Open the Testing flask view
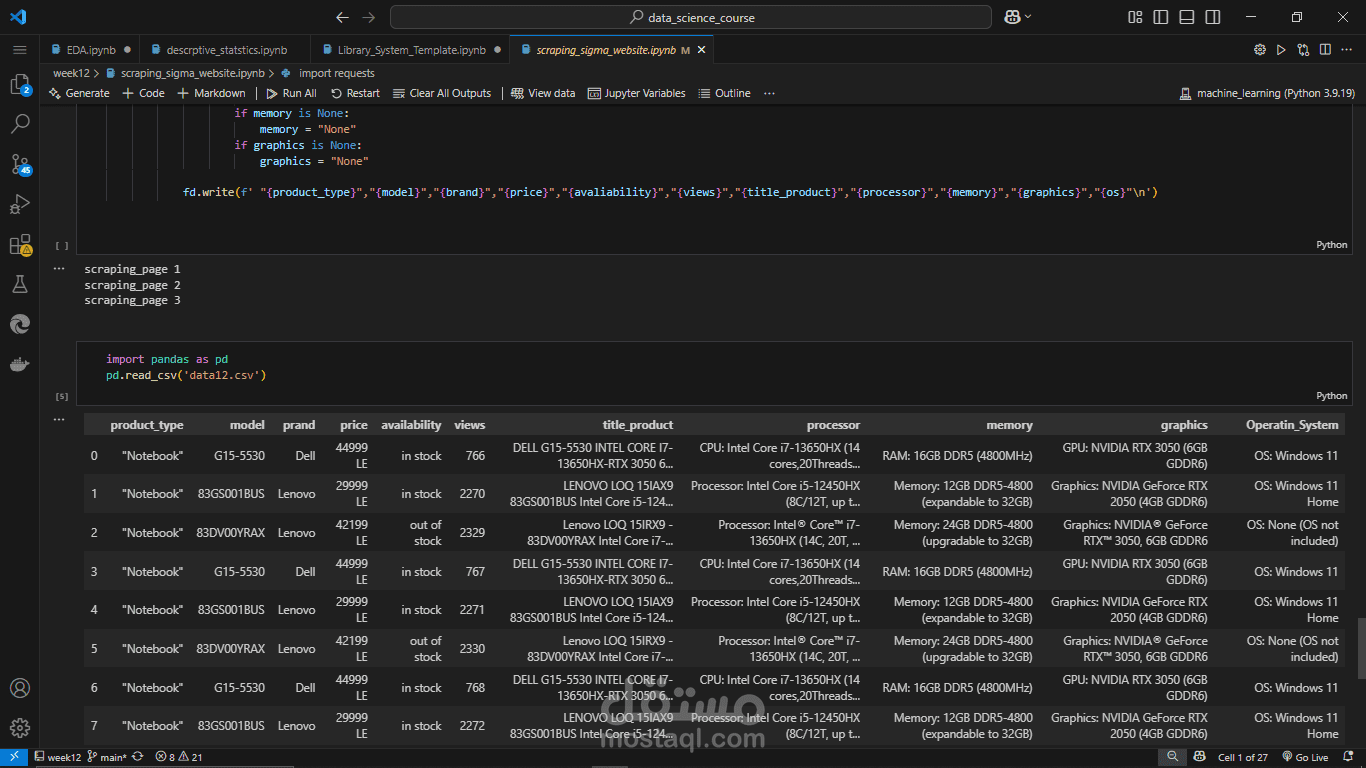Viewport: 1366px width, 768px height. pos(20,285)
